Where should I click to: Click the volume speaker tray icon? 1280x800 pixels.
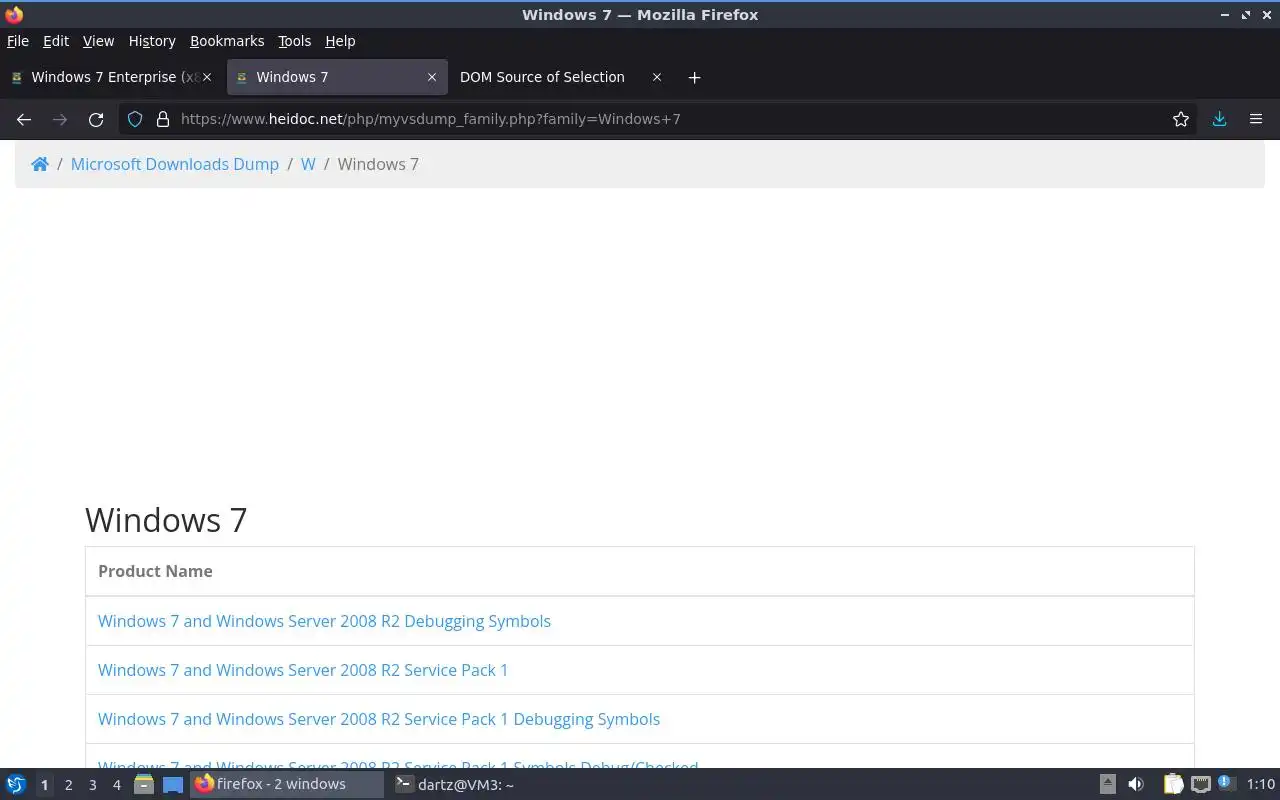pos(1136,784)
